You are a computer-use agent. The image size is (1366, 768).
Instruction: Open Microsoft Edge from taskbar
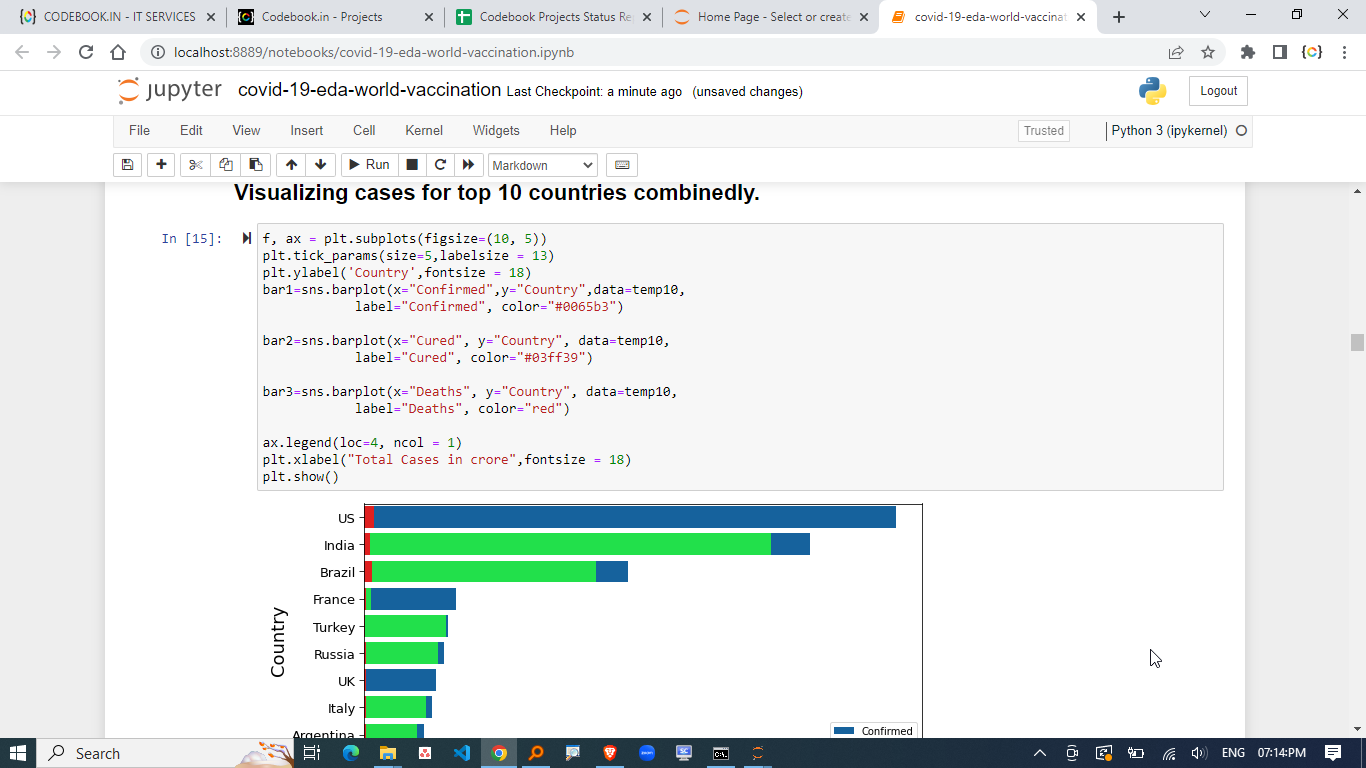coord(350,753)
